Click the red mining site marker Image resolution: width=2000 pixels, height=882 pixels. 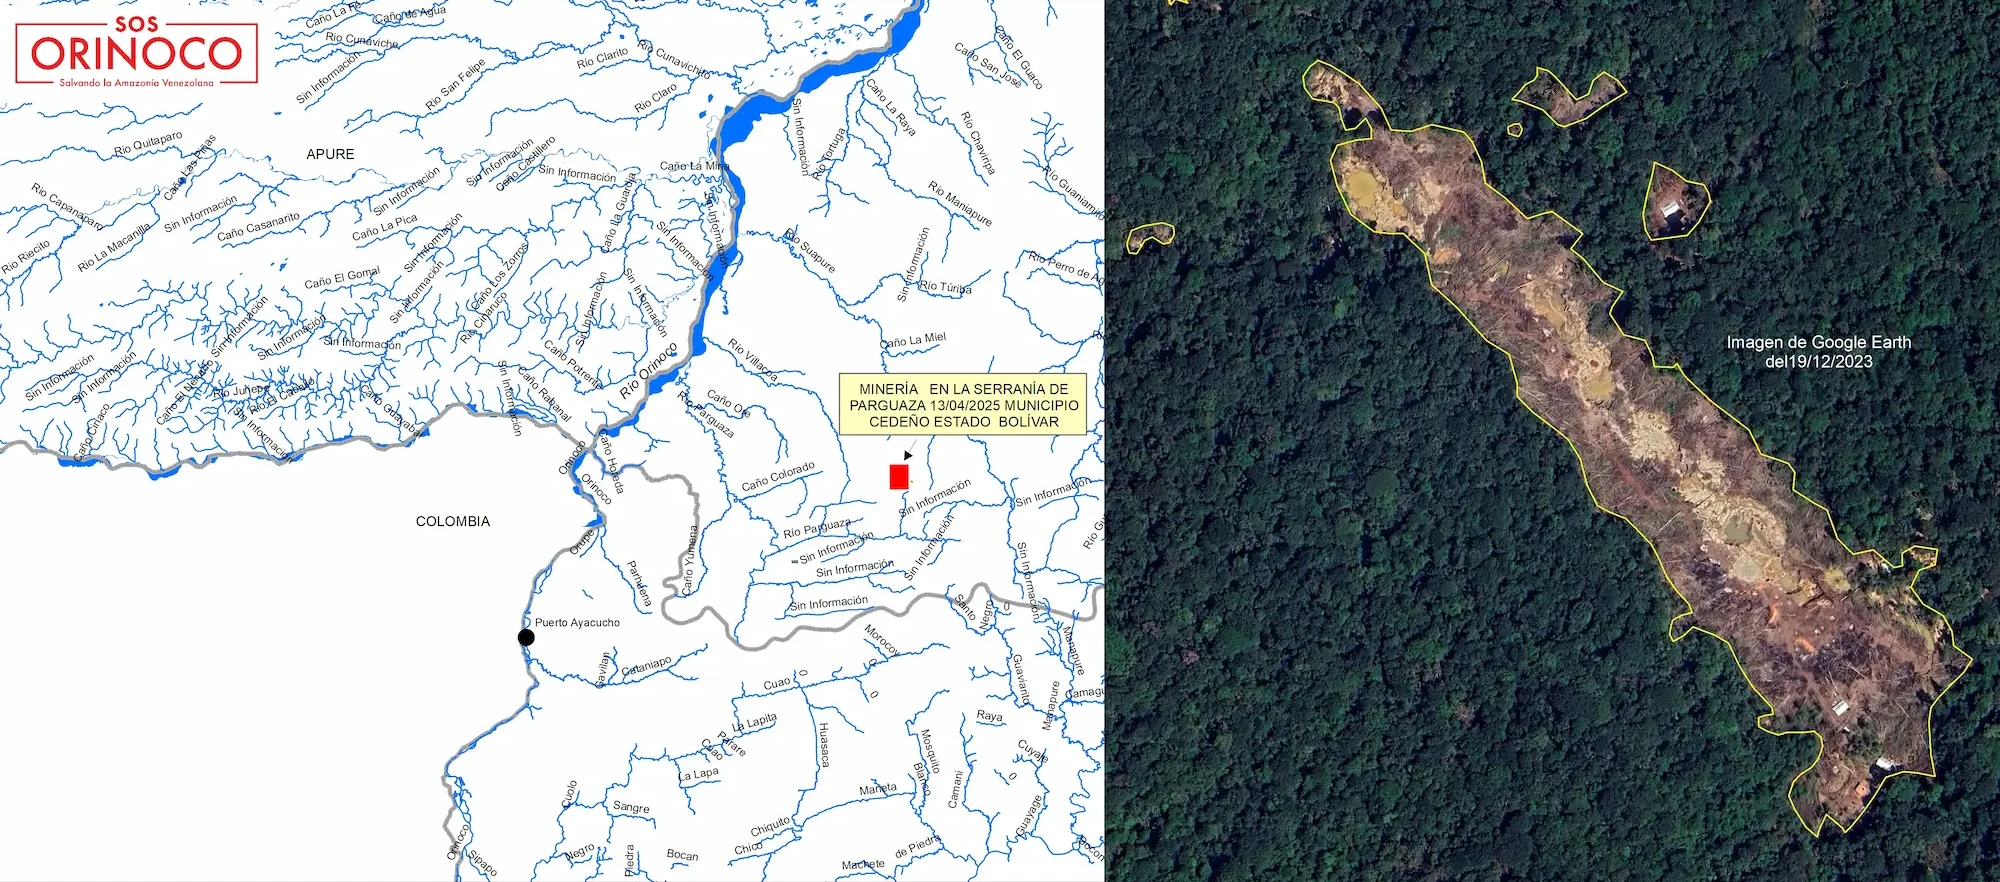(899, 477)
